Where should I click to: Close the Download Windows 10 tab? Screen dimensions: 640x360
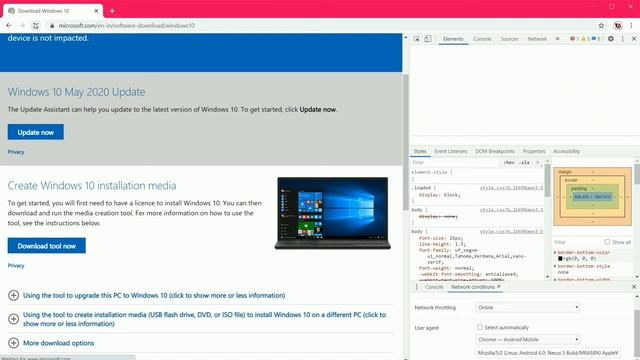tap(96, 11)
